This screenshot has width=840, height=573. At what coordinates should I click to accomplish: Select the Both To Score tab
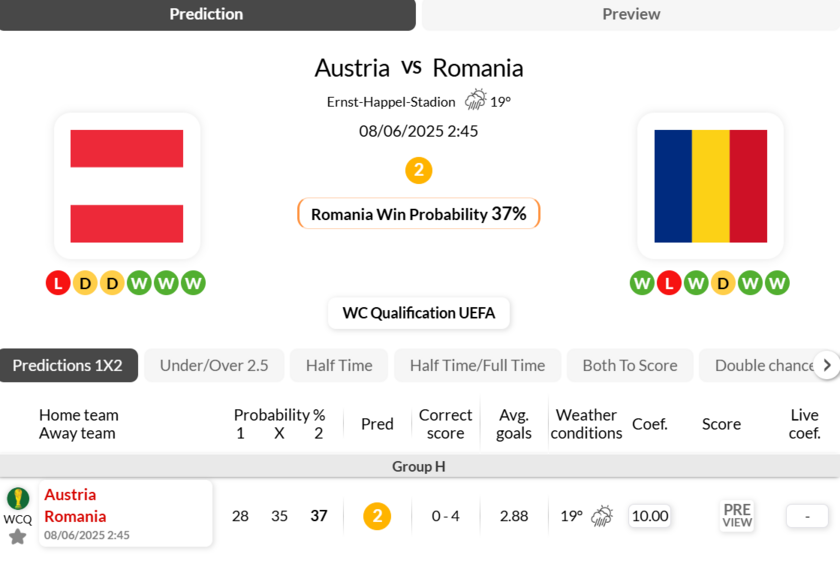630,365
